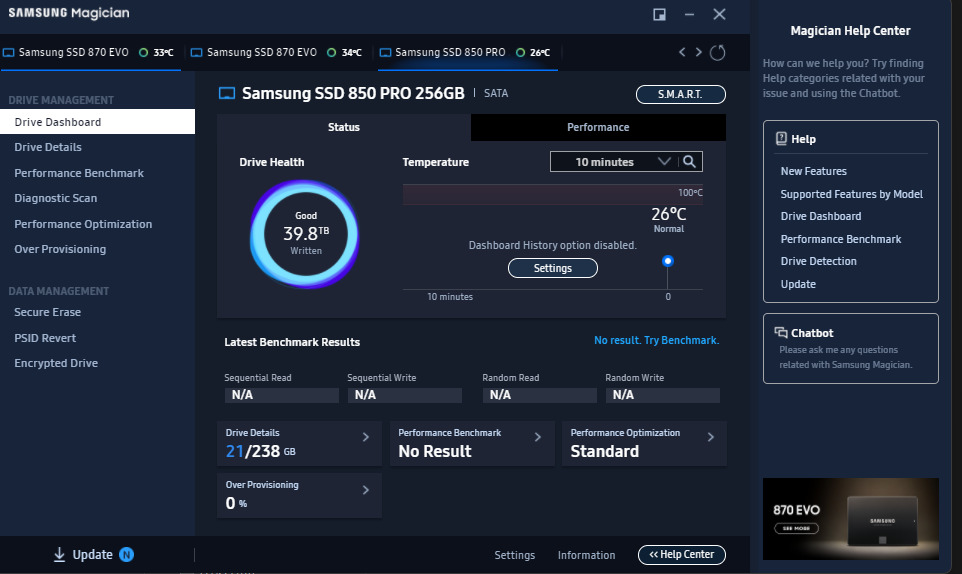
Task: Open Information in the bottom bar
Action: 587,555
